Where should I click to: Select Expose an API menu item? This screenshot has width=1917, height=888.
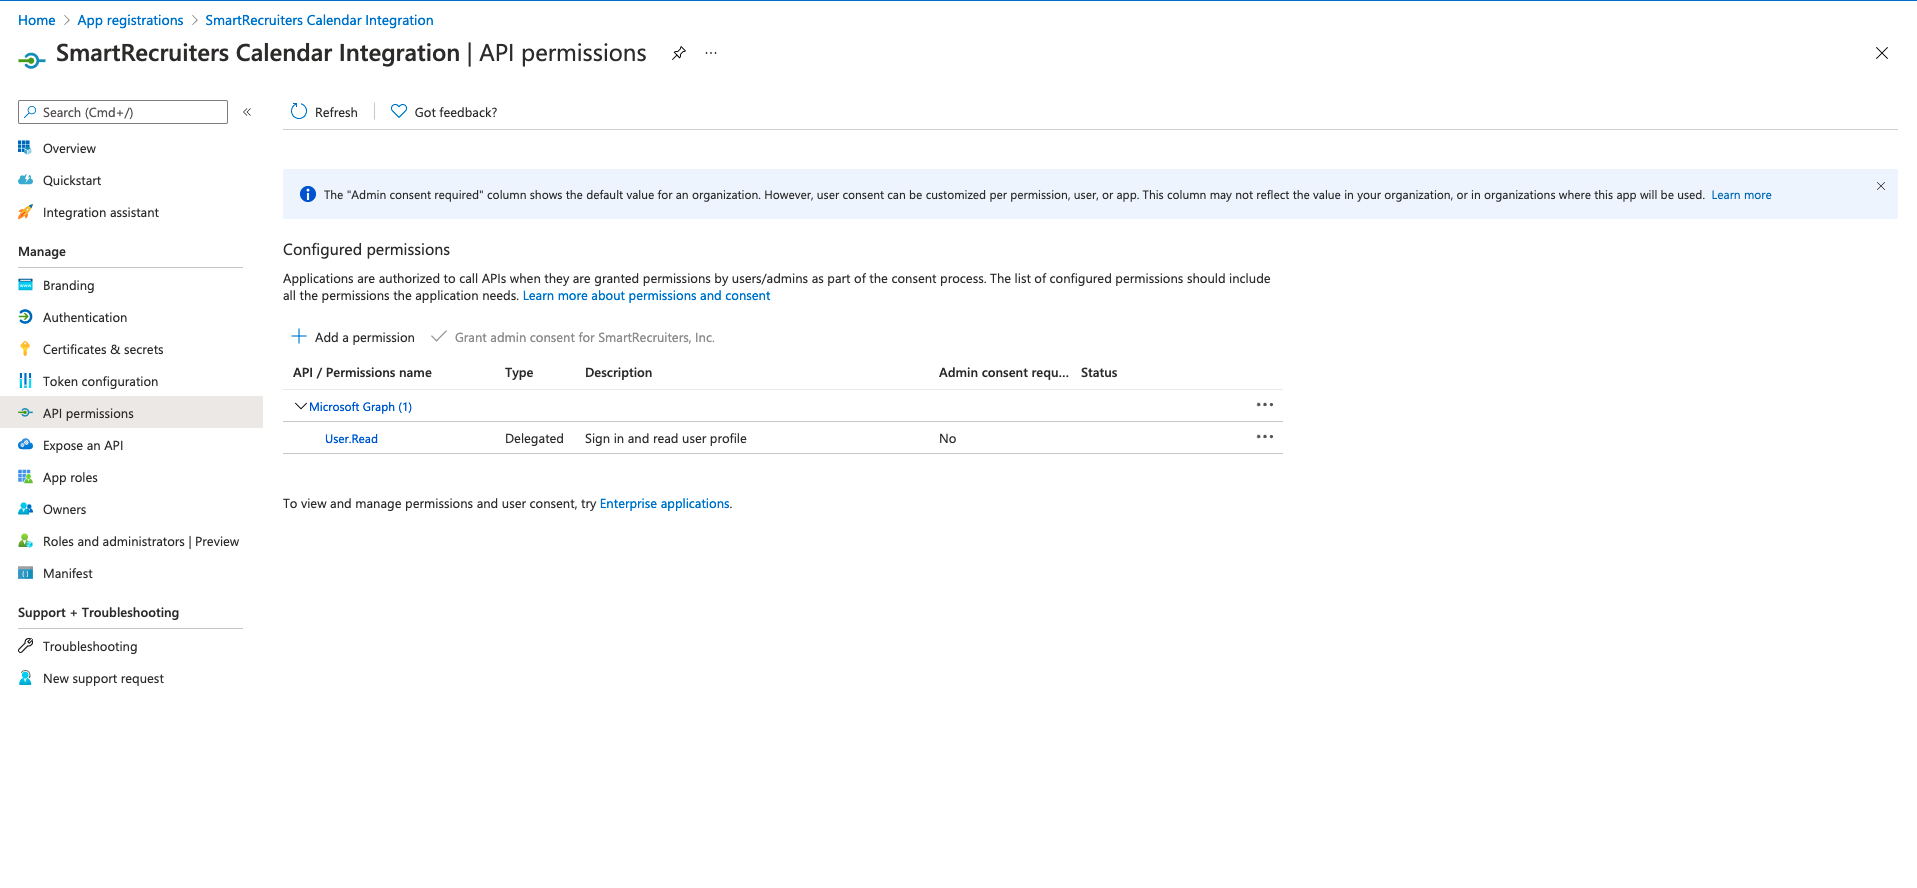pos(83,445)
